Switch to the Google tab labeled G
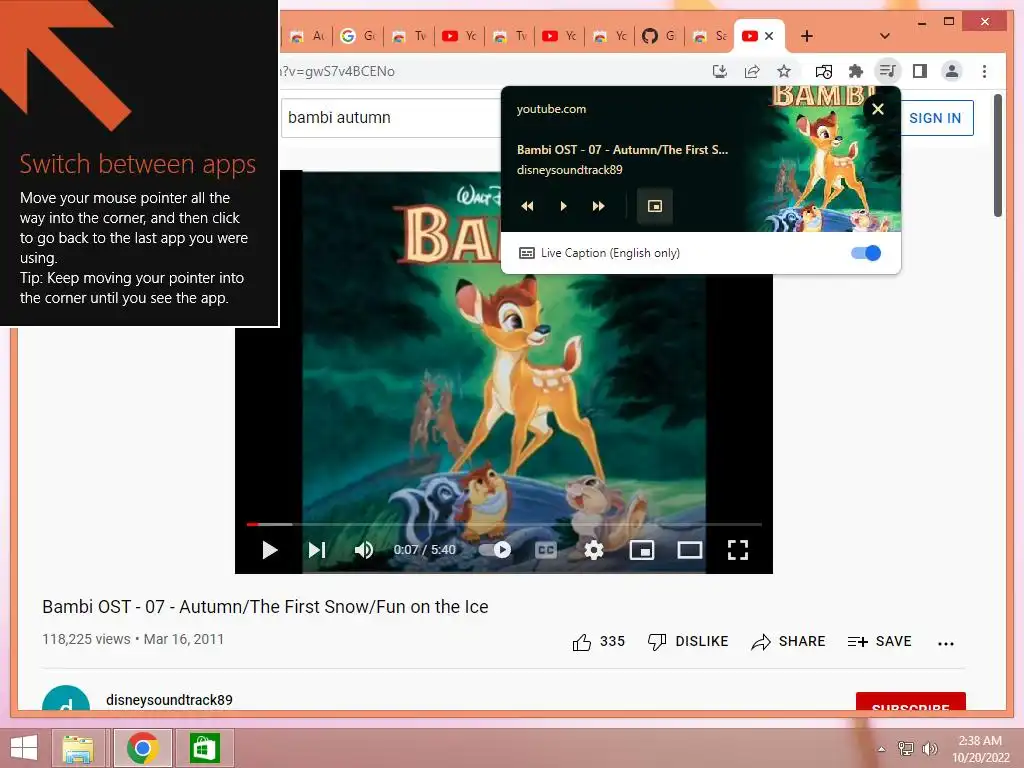1024x768 pixels. click(x=357, y=36)
